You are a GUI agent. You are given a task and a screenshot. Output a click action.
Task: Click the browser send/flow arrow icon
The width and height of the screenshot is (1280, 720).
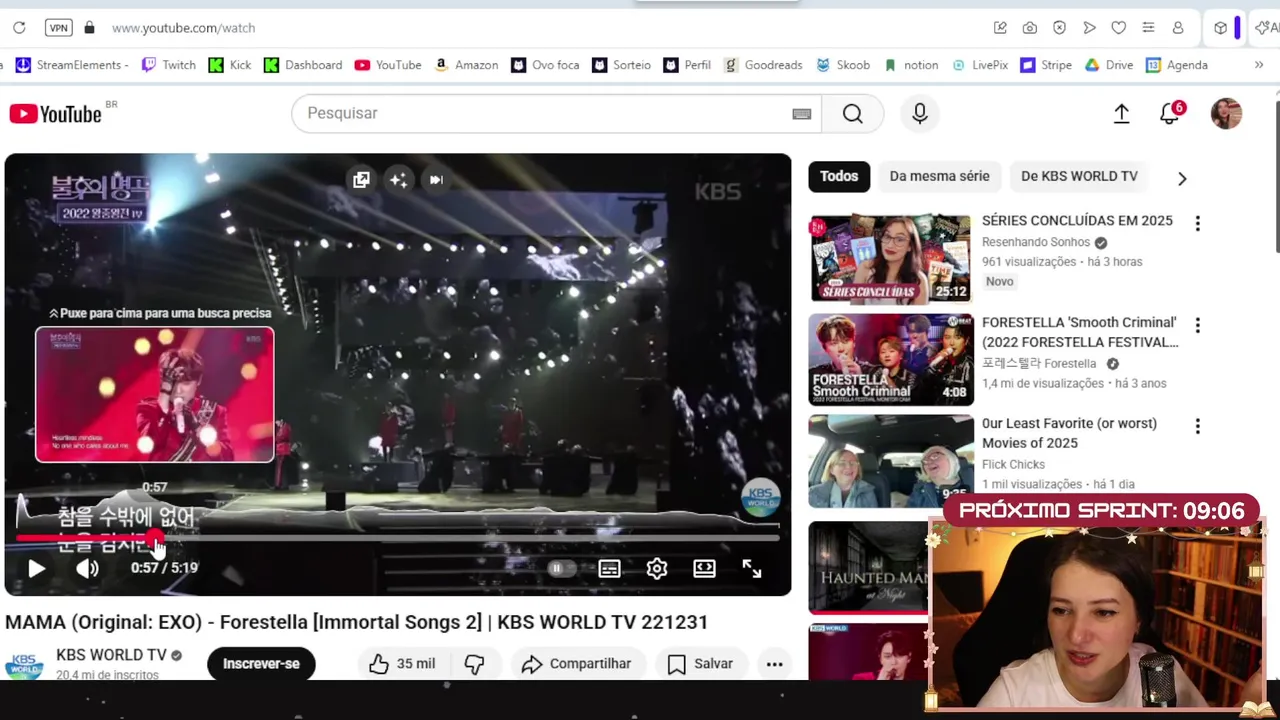click(1089, 28)
